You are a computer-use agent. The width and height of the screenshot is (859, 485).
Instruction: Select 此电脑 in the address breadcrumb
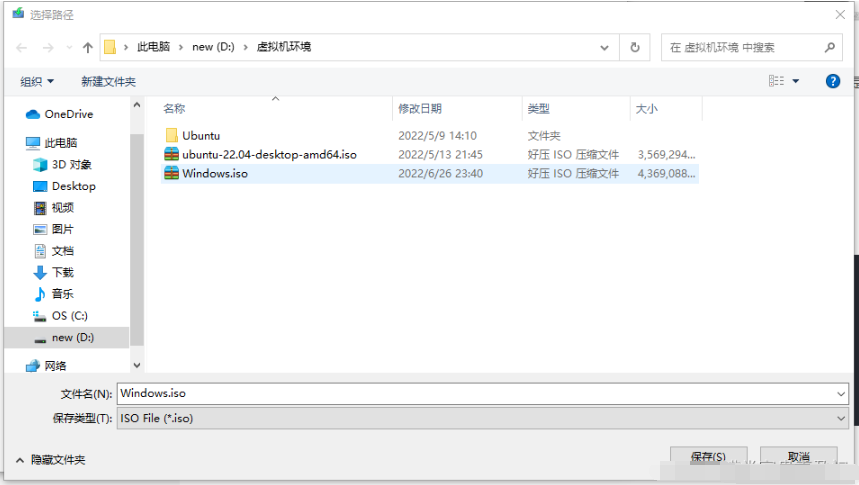tap(153, 47)
